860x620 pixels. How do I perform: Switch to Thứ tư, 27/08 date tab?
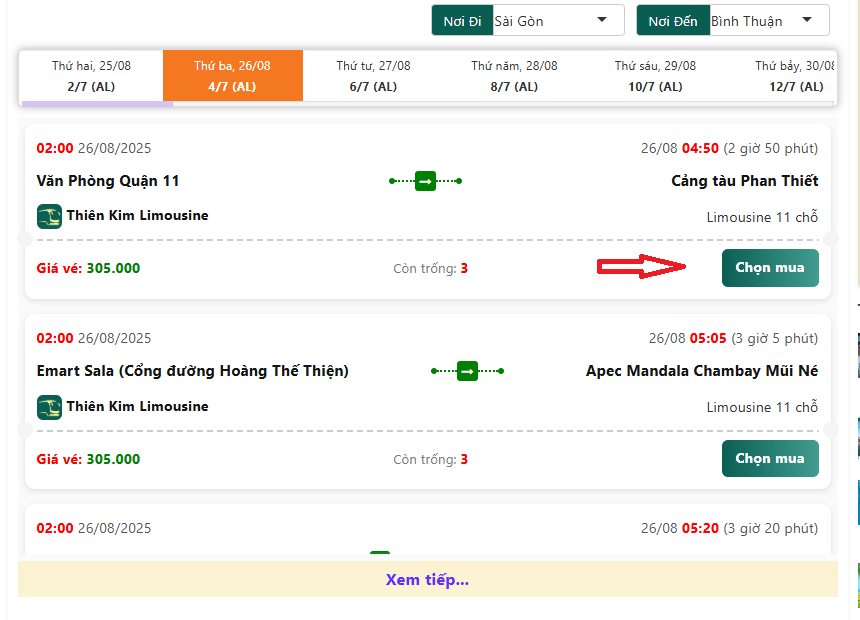373,76
